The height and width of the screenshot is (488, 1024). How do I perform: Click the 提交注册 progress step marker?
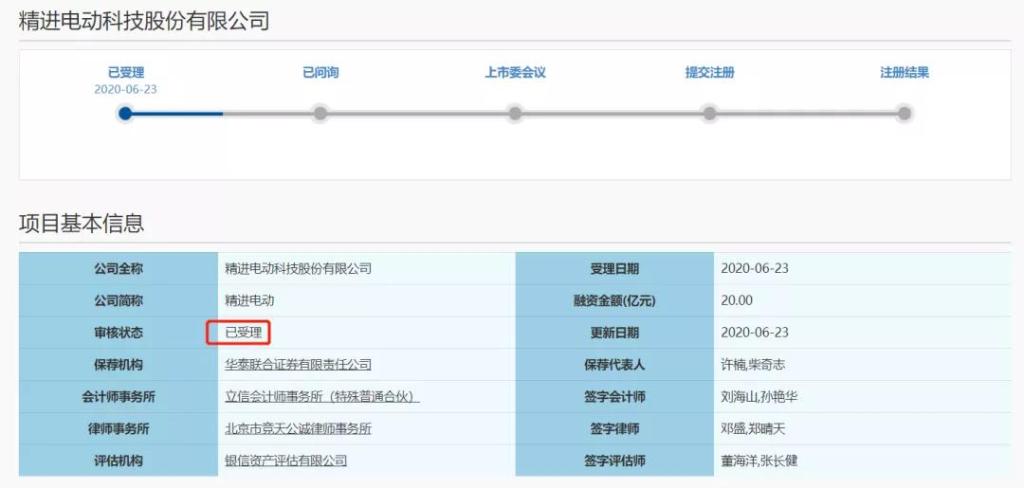click(x=709, y=114)
